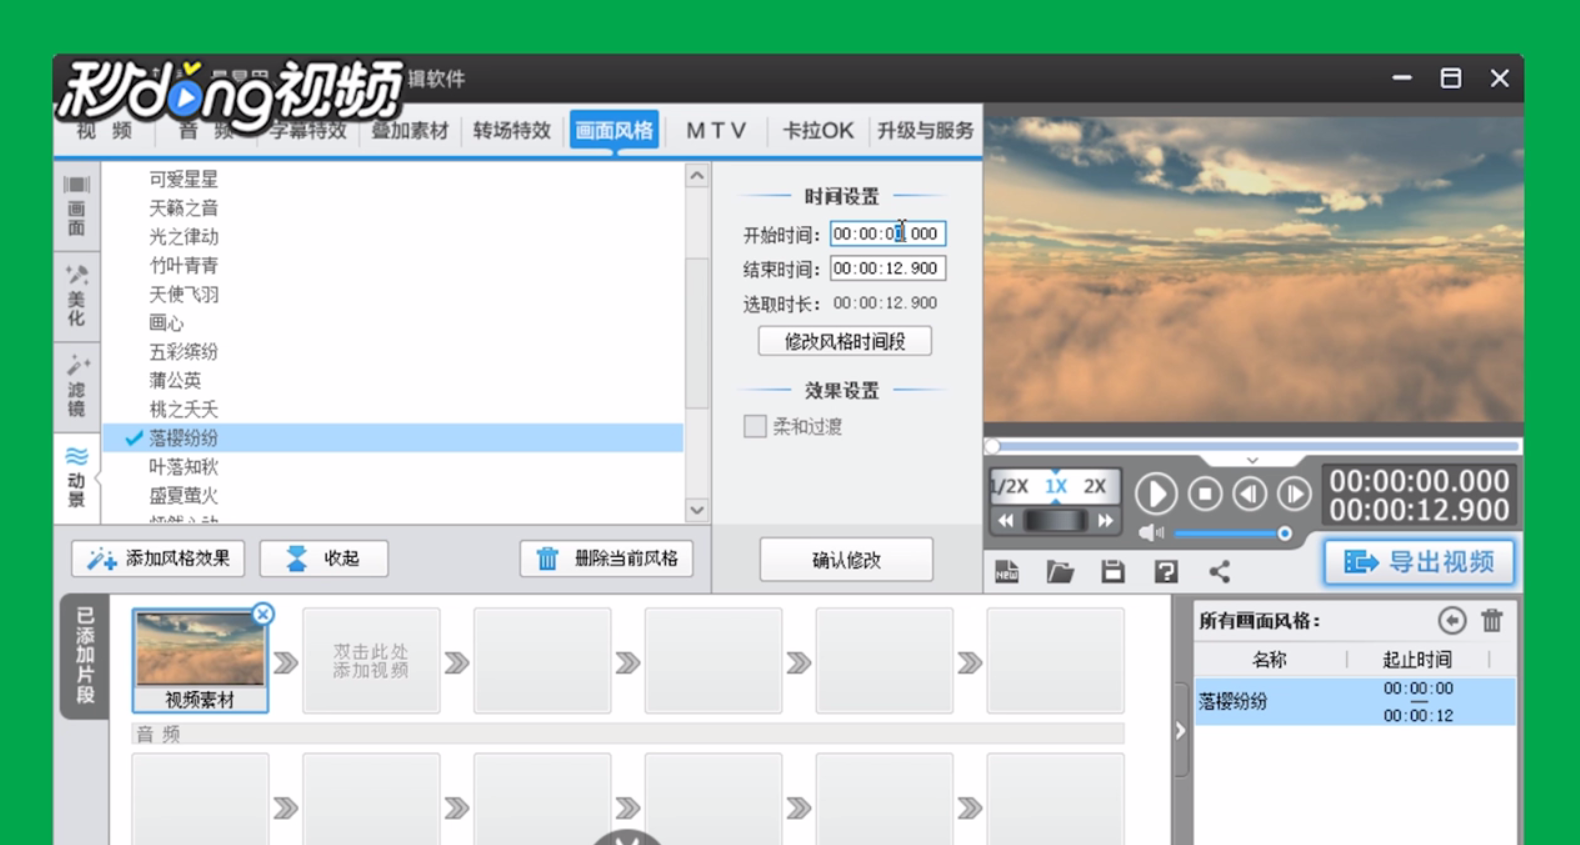The height and width of the screenshot is (845, 1580).
Task: Select 画心 in style list
Action: pyautogui.click(x=166, y=323)
